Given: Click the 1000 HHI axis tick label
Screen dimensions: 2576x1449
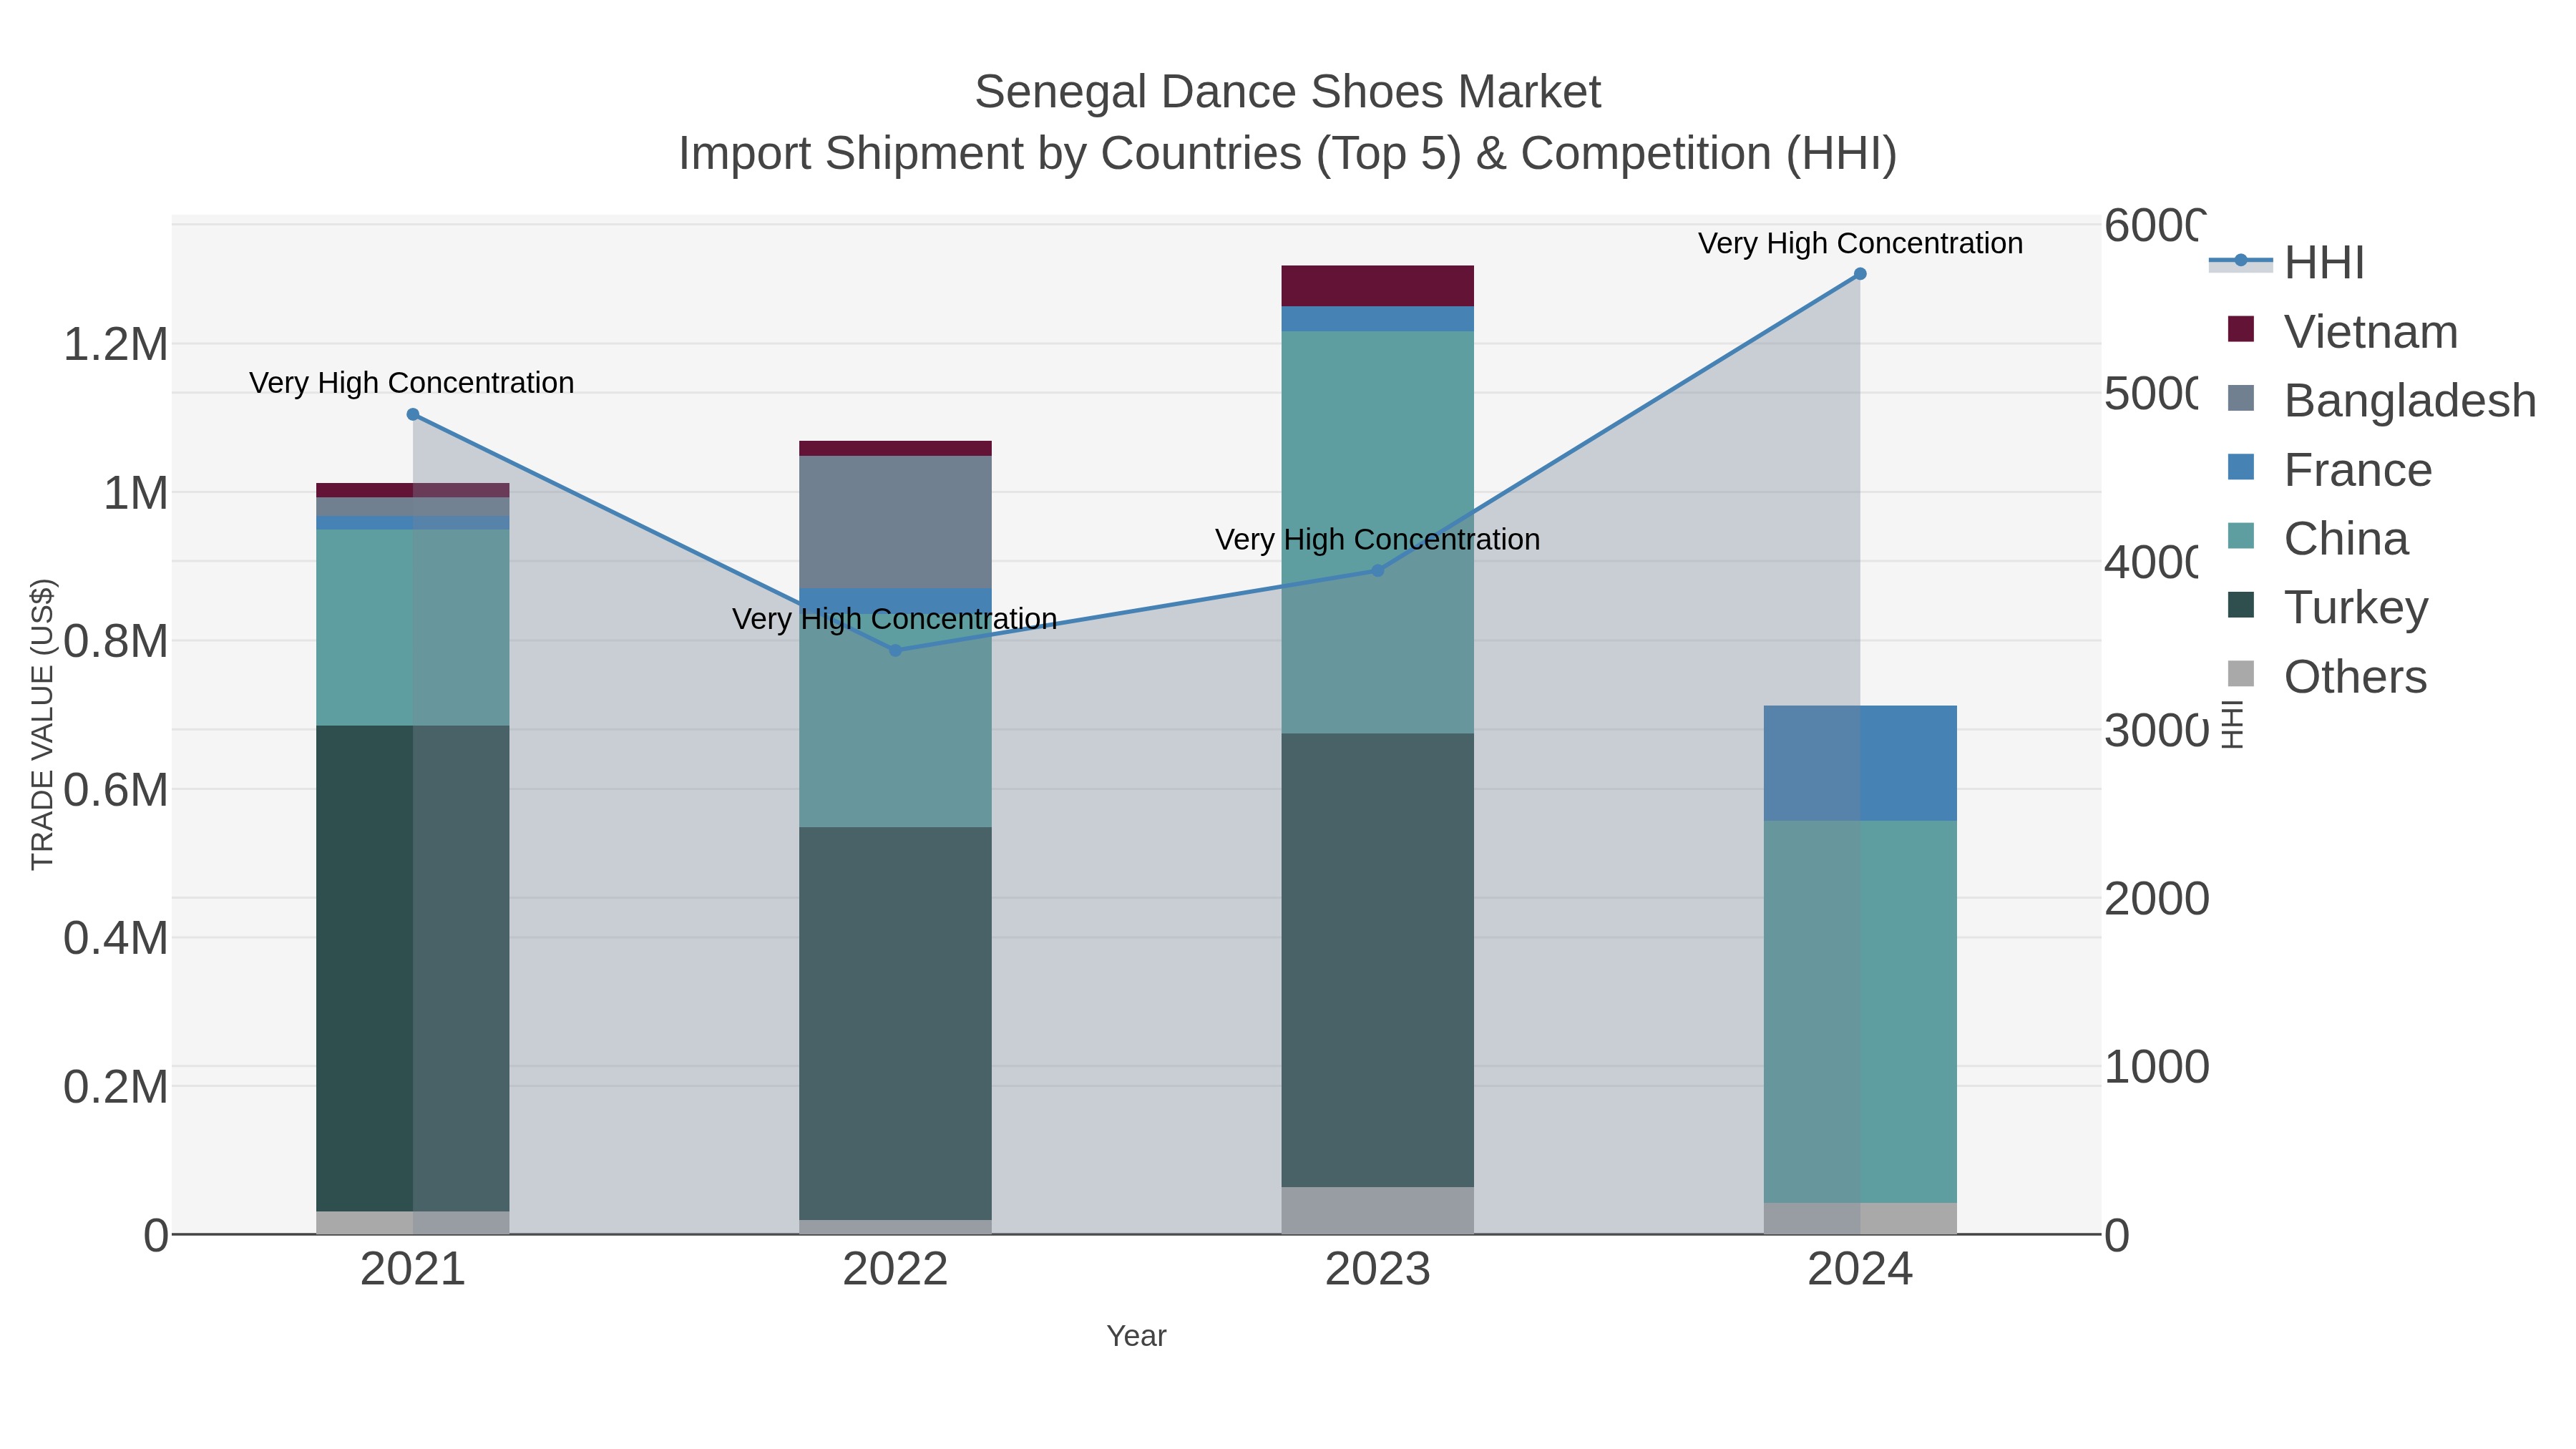Looking at the screenshot, I should [x=2156, y=1067].
